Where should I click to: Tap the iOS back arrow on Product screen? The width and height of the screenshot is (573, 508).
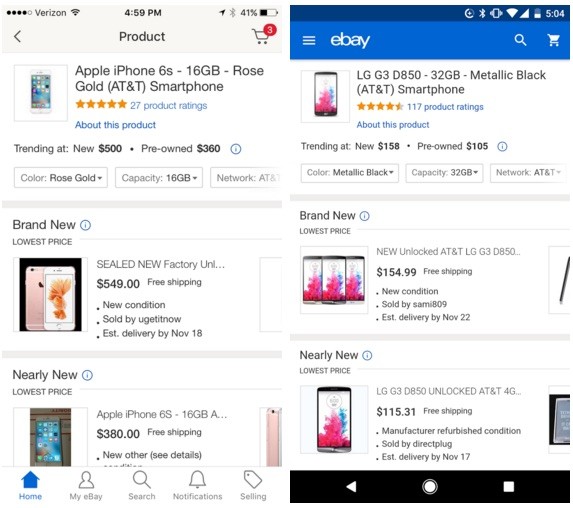(17, 36)
